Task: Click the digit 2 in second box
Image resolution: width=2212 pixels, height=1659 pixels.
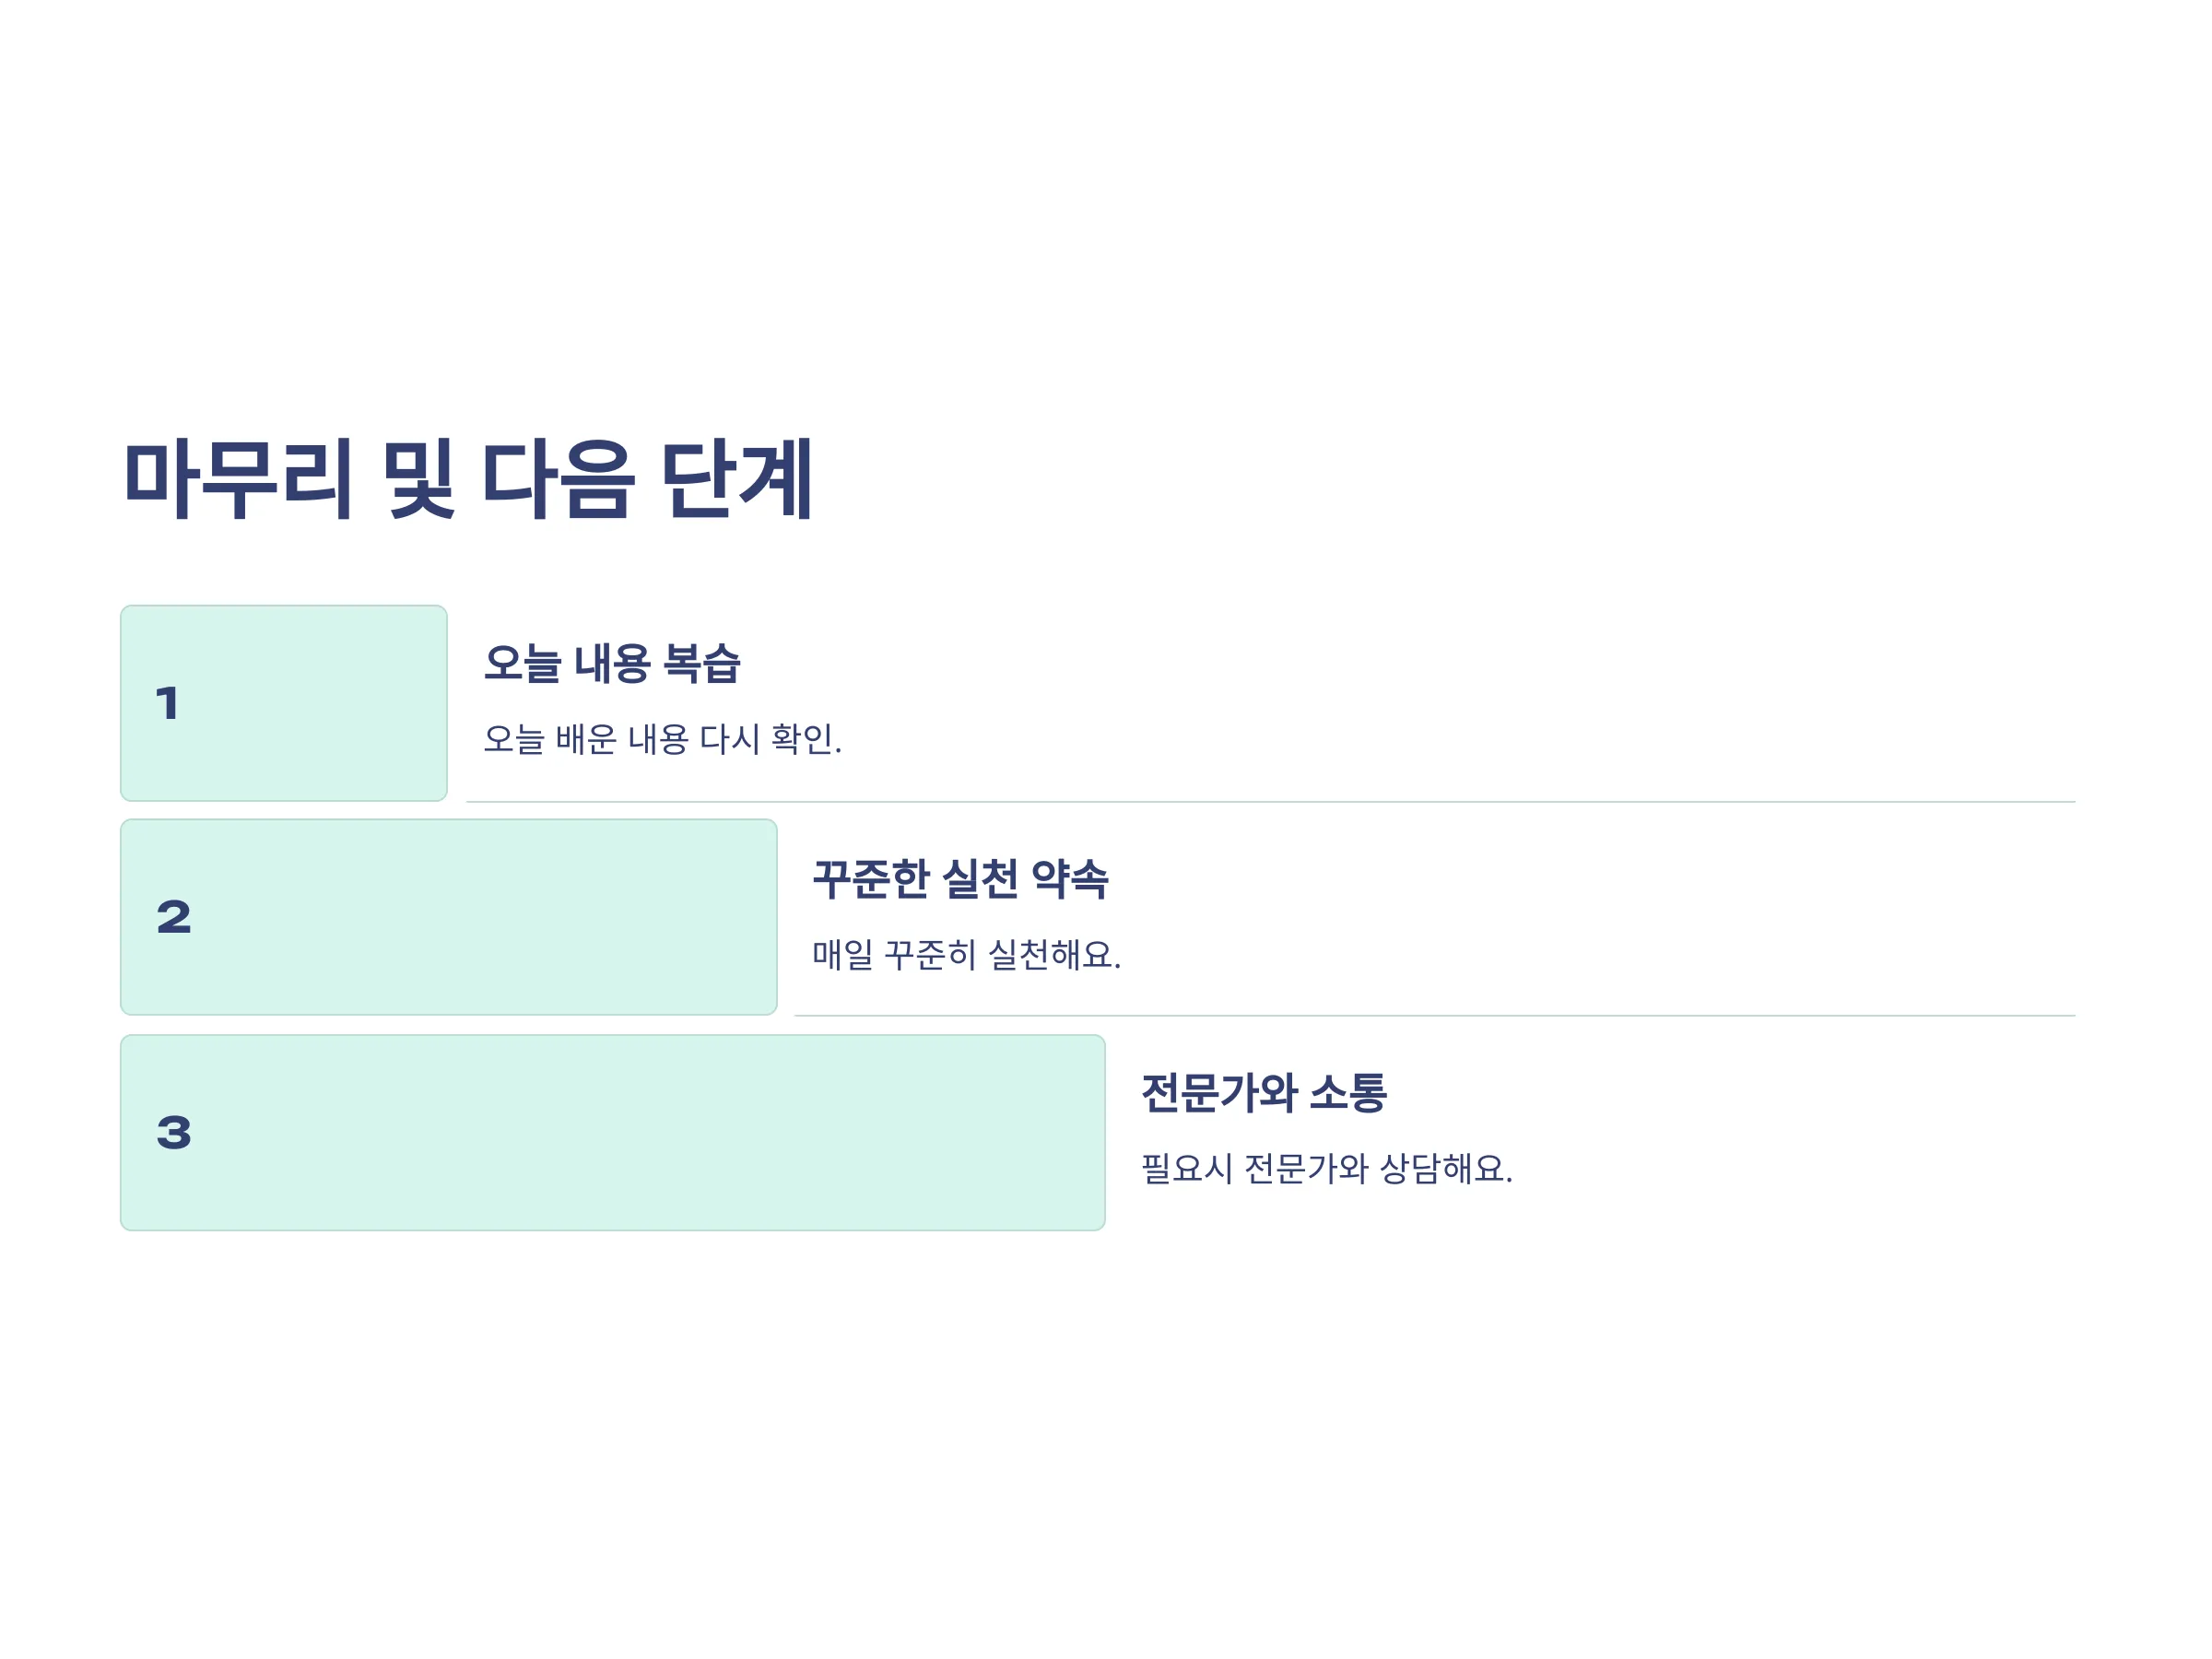Action: (x=174, y=917)
